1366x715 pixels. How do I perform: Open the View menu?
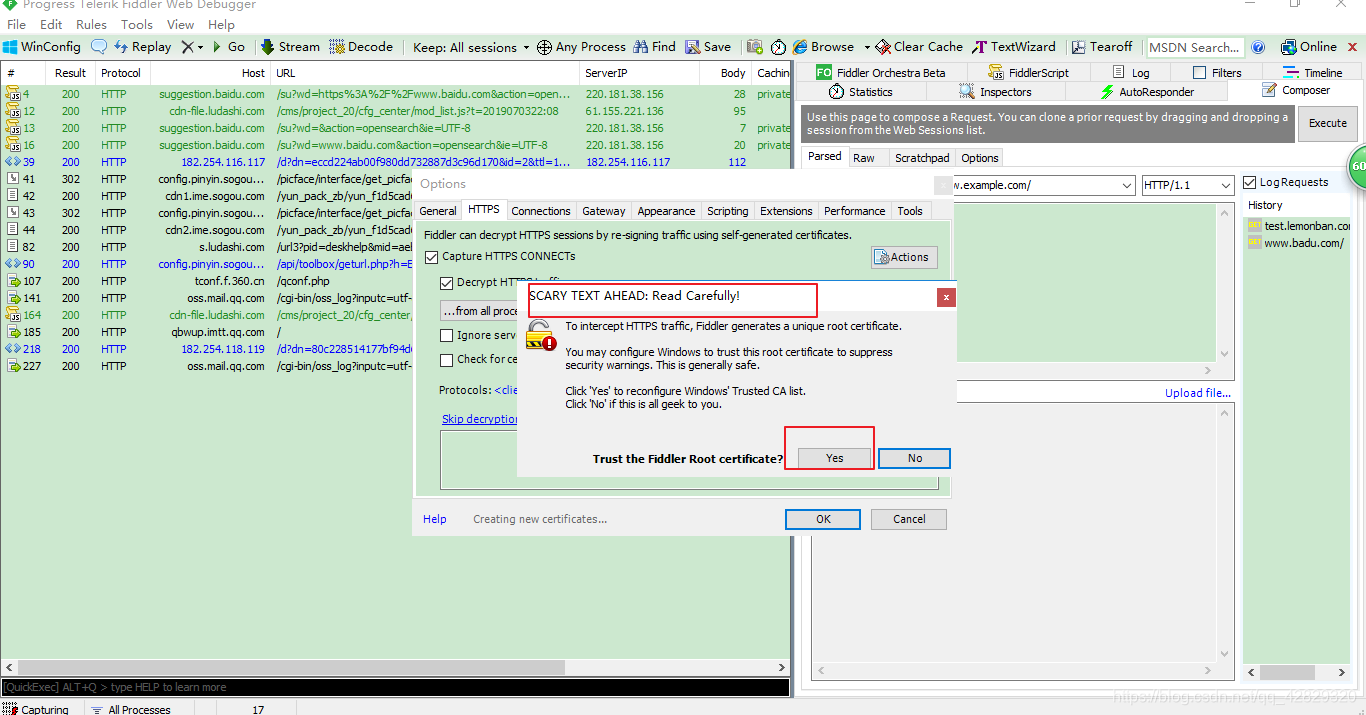[x=181, y=24]
